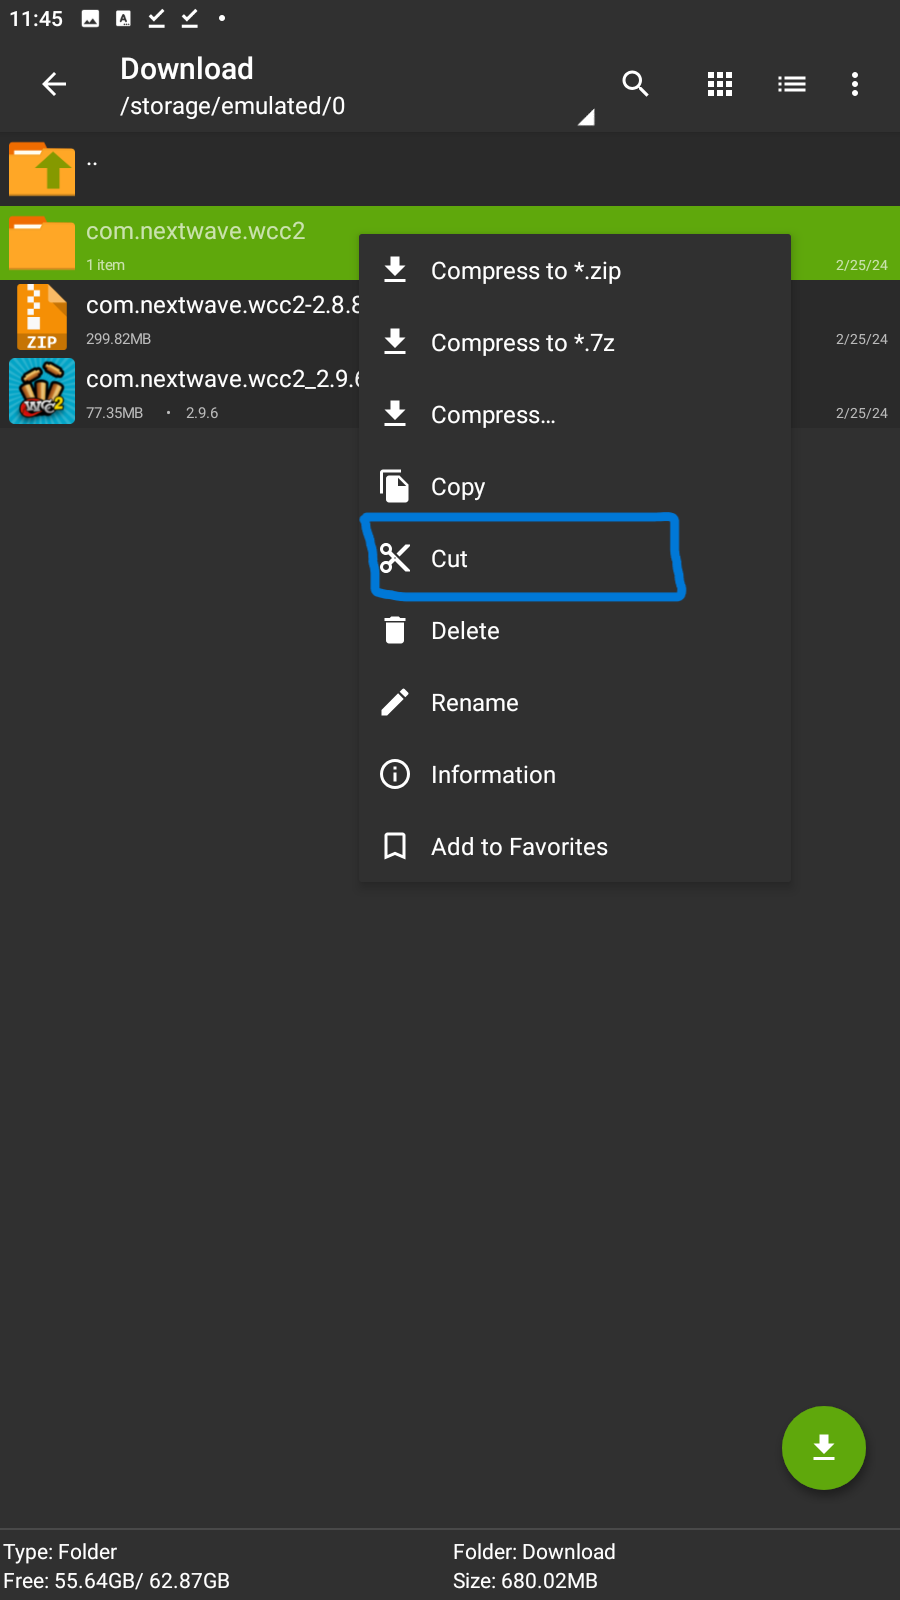Expand the storage path dropdown triangle
This screenshot has width=900, height=1600.
click(586, 118)
